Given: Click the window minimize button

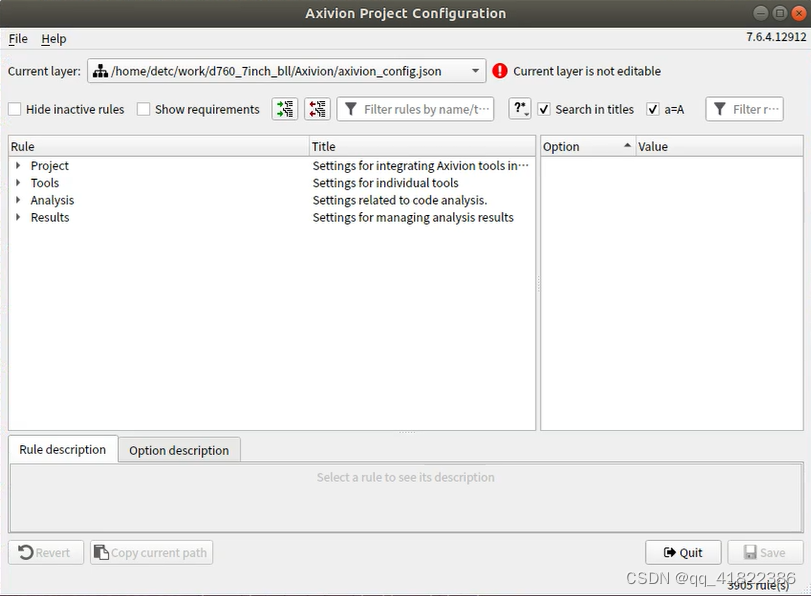Looking at the screenshot, I should click(760, 13).
